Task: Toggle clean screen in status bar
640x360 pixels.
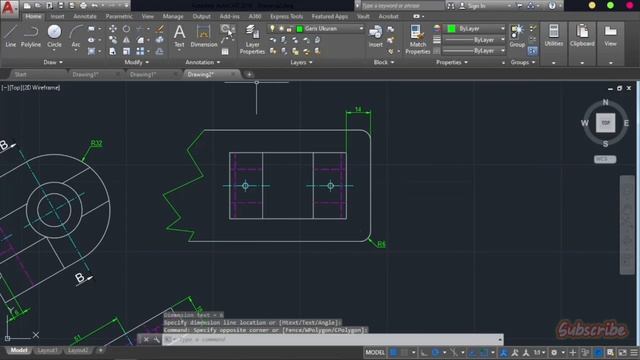Action: click(622, 352)
